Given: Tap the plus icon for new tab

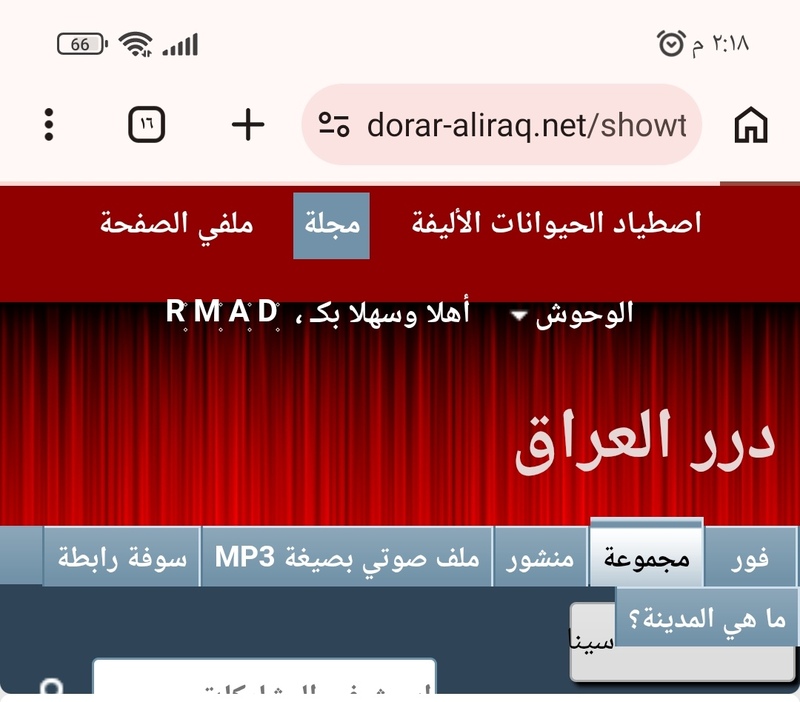Looking at the screenshot, I should pyautogui.click(x=247, y=125).
